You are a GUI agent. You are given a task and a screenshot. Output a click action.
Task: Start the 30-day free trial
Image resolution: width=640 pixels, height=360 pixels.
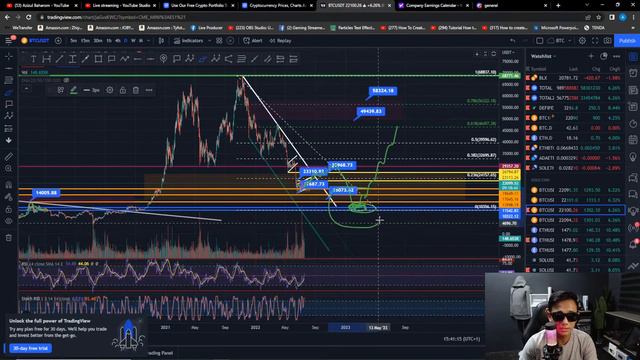pyautogui.click(x=30, y=348)
